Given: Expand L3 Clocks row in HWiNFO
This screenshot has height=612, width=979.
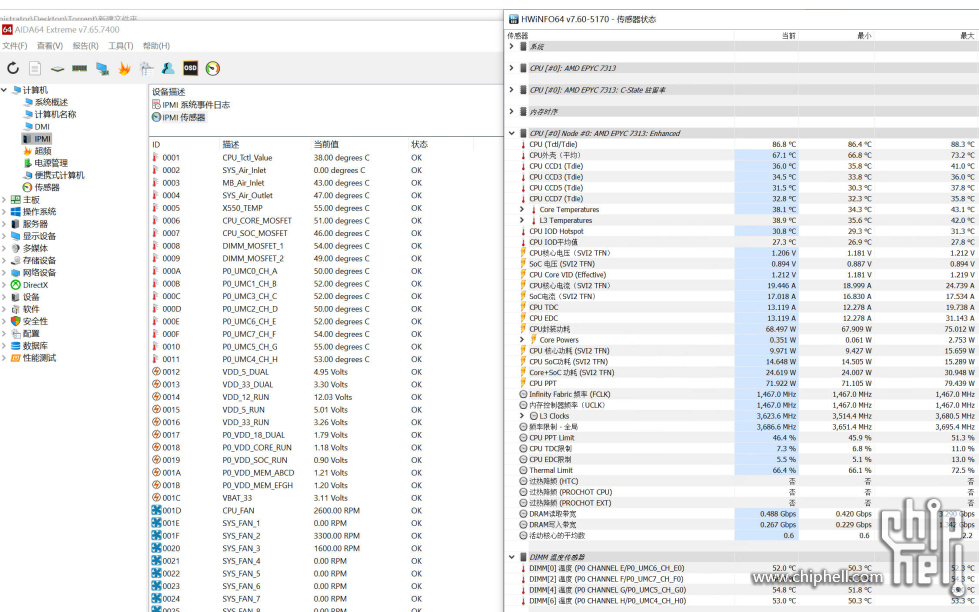Looking at the screenshot, I should (522, 416).
